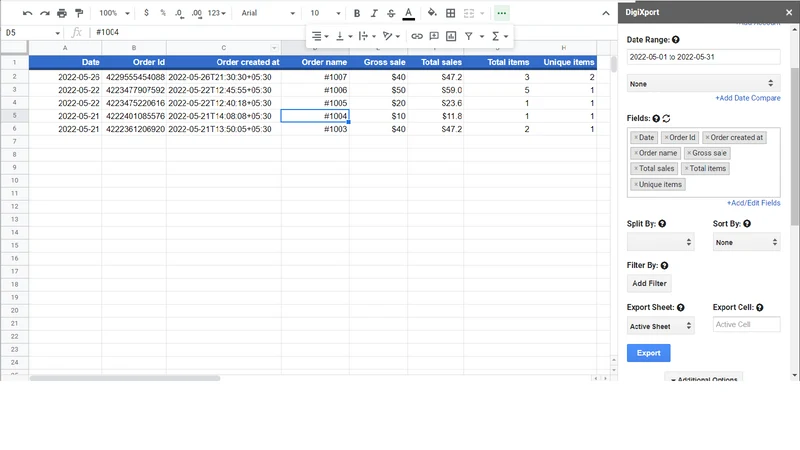Toggle bold formatting
Image resolution: width=800 pixels, height=450 pixels.
tap(357, 13)
